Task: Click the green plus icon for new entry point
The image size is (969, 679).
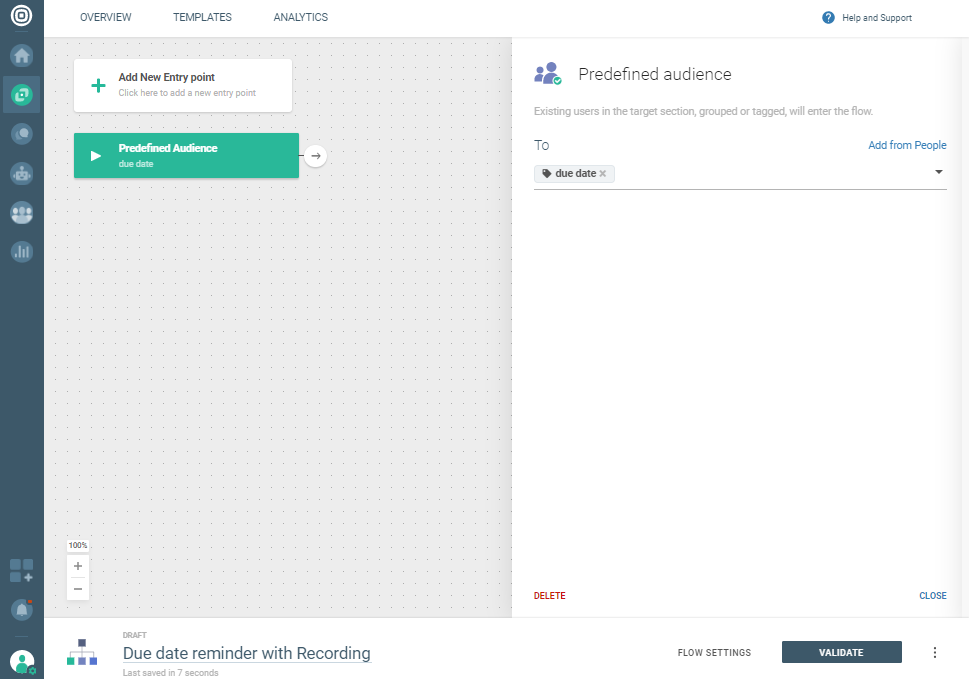Action: [98, 86]
